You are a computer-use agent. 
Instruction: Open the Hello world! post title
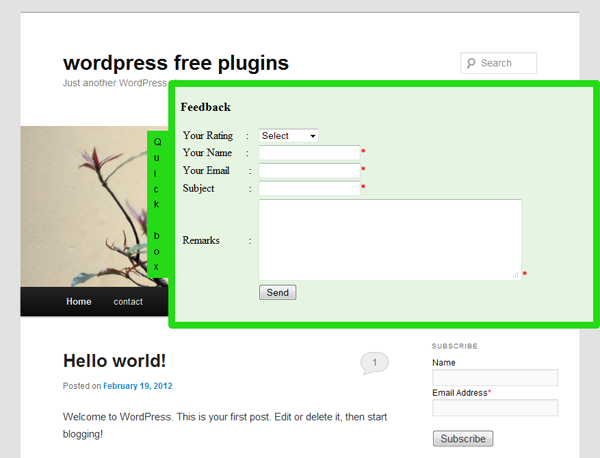pyautogui.click(x=114, y=361)
